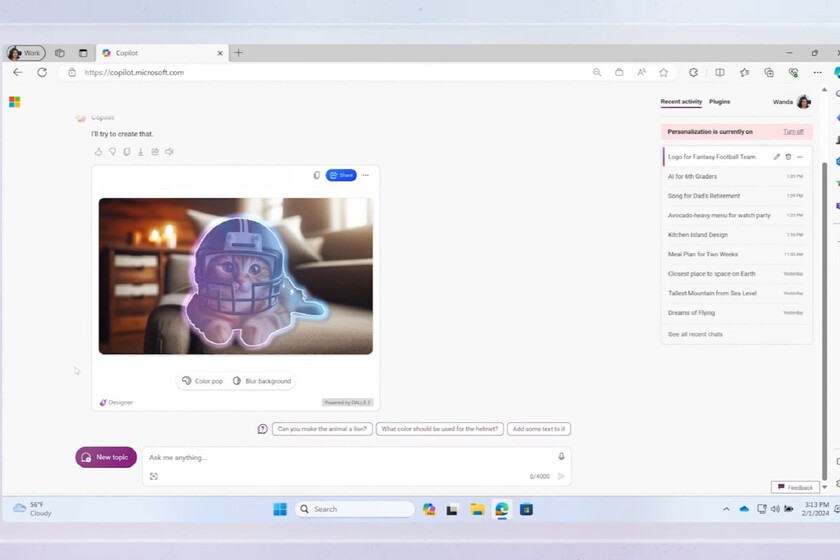Copy the response text icon
This screenshot has width=840, height=560.
pyautogui.click(x=127, y=152)
